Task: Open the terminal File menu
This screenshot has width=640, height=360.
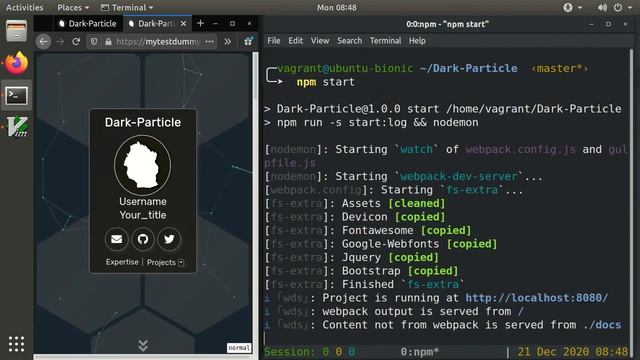Action: tap(273, 40)
